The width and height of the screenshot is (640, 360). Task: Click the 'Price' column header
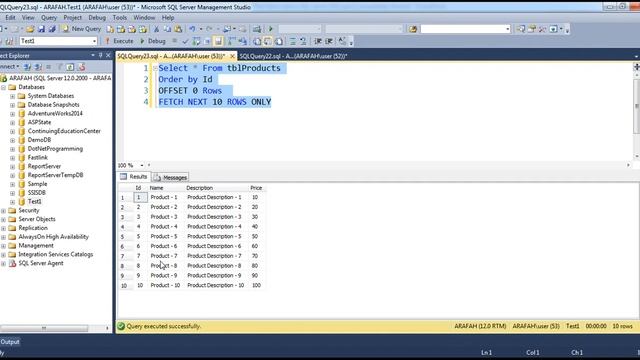point(256,188)
